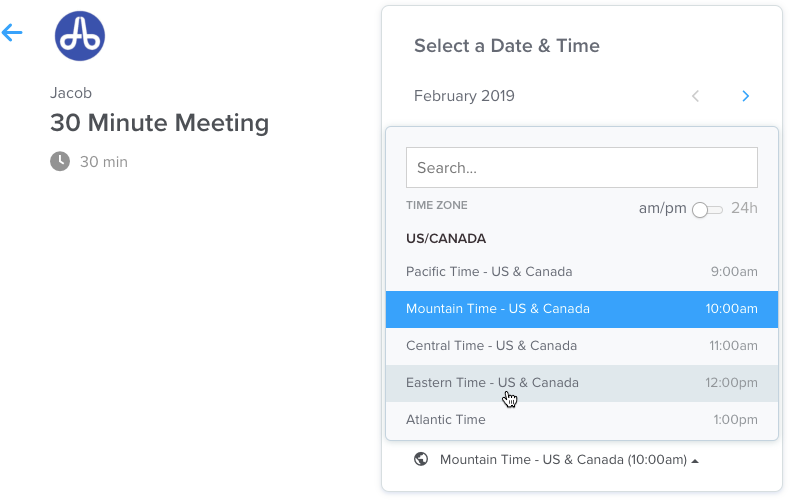Click the clock icon beside 30 min
791x502 pixels.
(60, 161)
